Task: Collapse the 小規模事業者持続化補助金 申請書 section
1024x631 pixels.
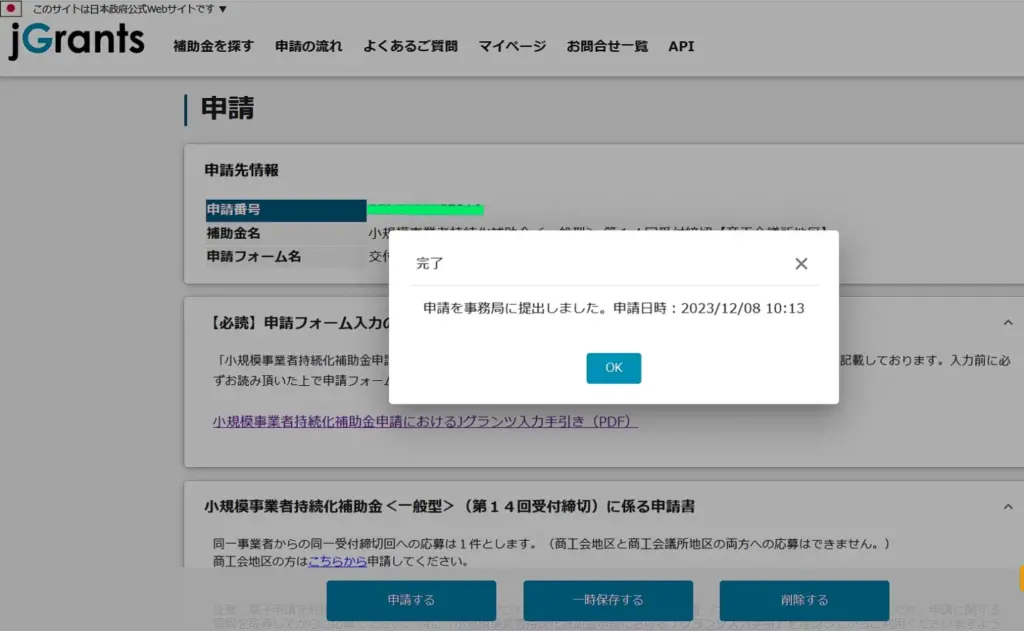Action: (x=1007, y=507)
